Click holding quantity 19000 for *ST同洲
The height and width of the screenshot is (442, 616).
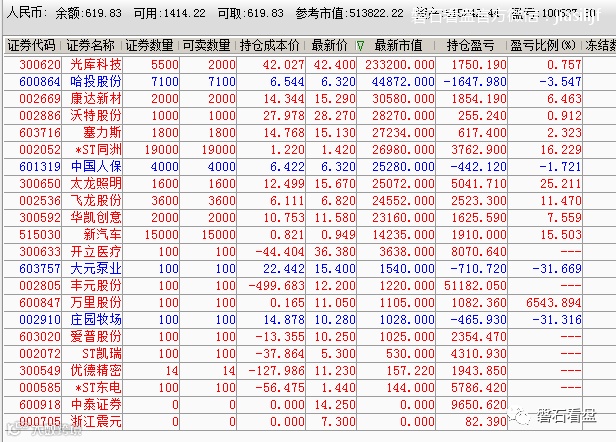coord(161,150)
